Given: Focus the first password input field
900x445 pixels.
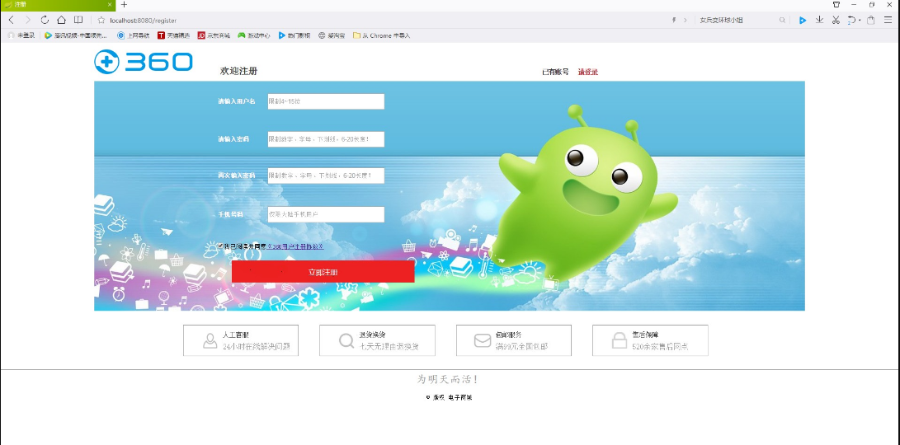Looking at the screenshot, I should click(x=326, y=140).
